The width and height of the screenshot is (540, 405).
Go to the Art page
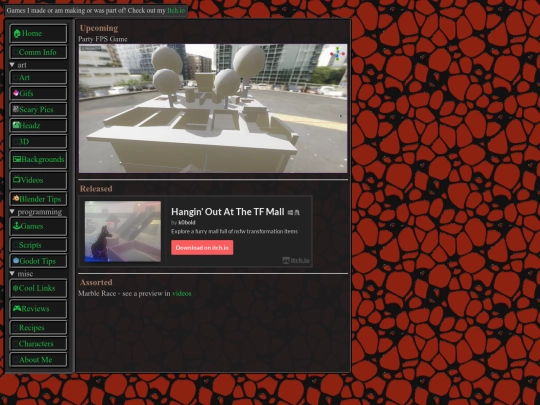pos(38,77)
